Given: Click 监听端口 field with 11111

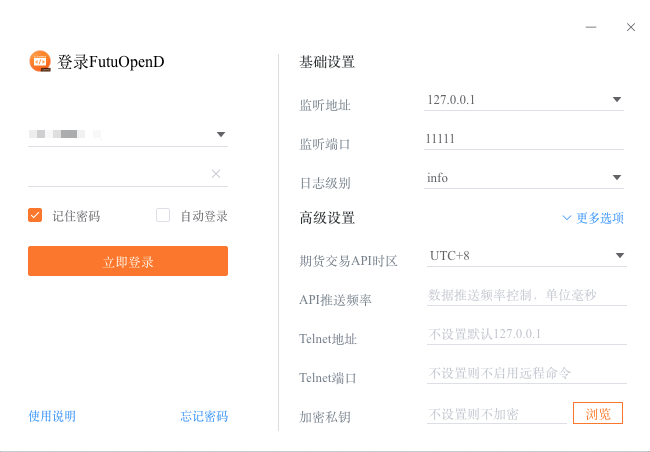Looking at the screenshot, I should tap(524, 139).
